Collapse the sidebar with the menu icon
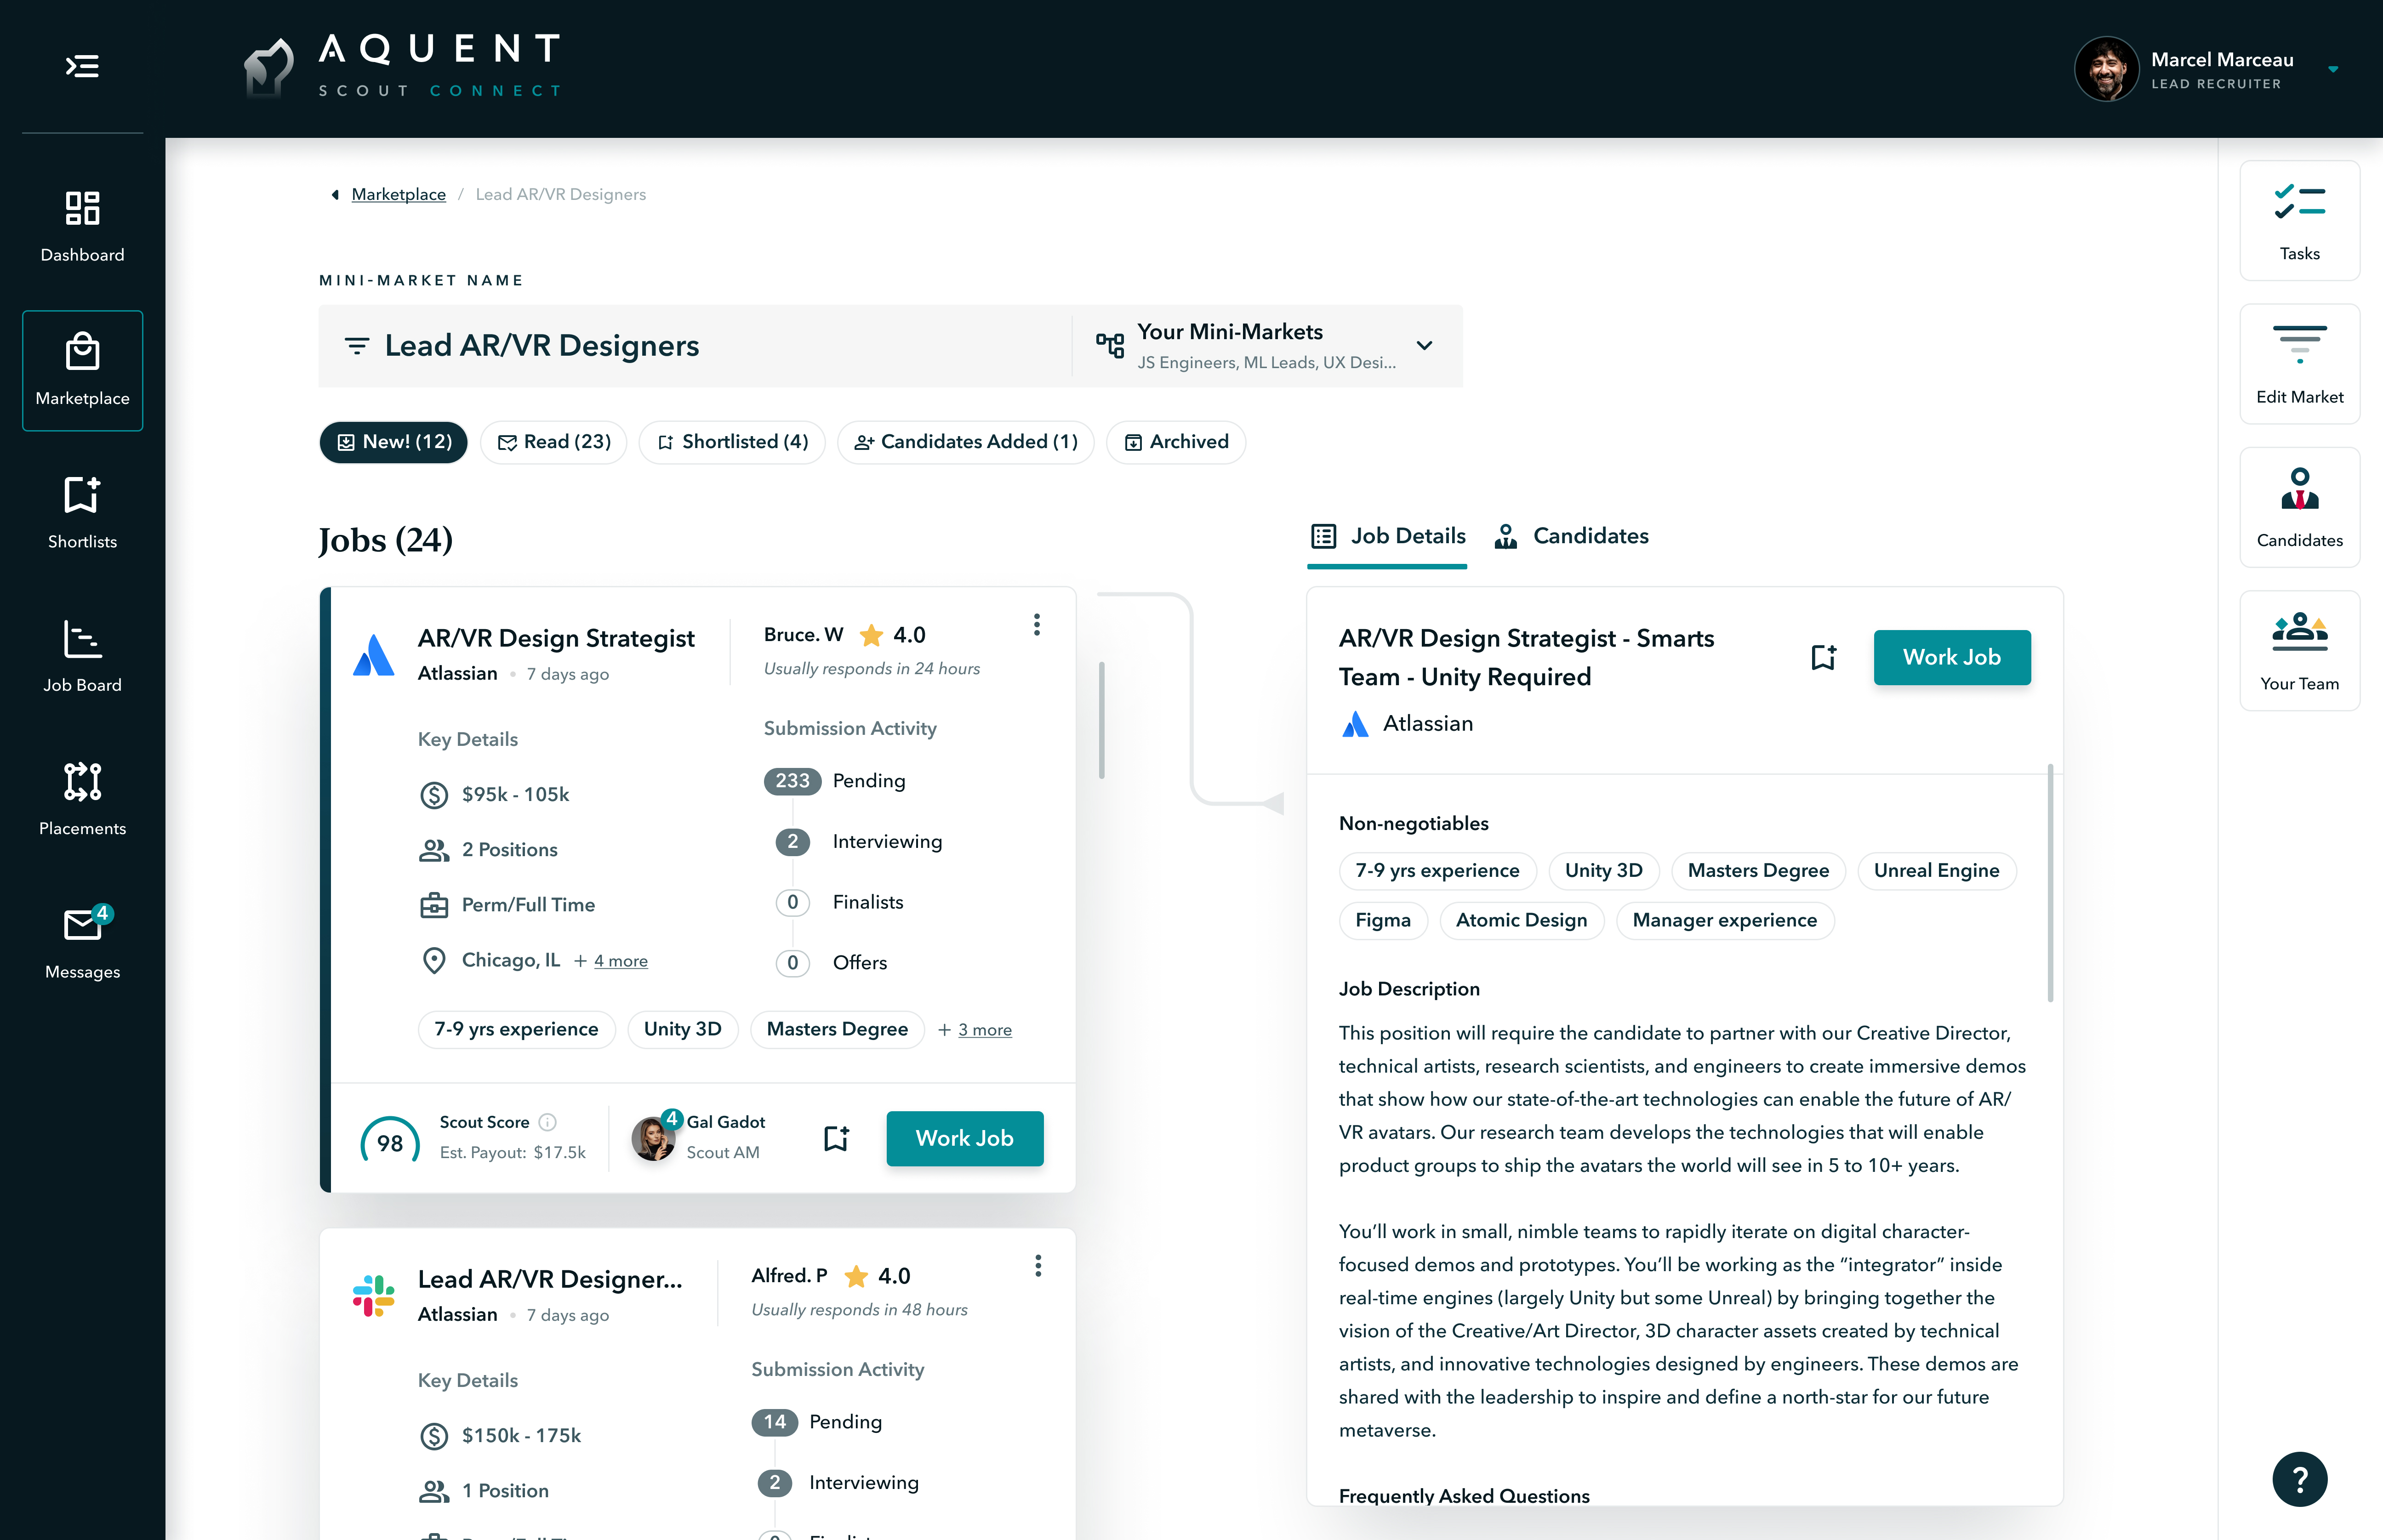The image size is (2383, 1540). coord(82,66)
